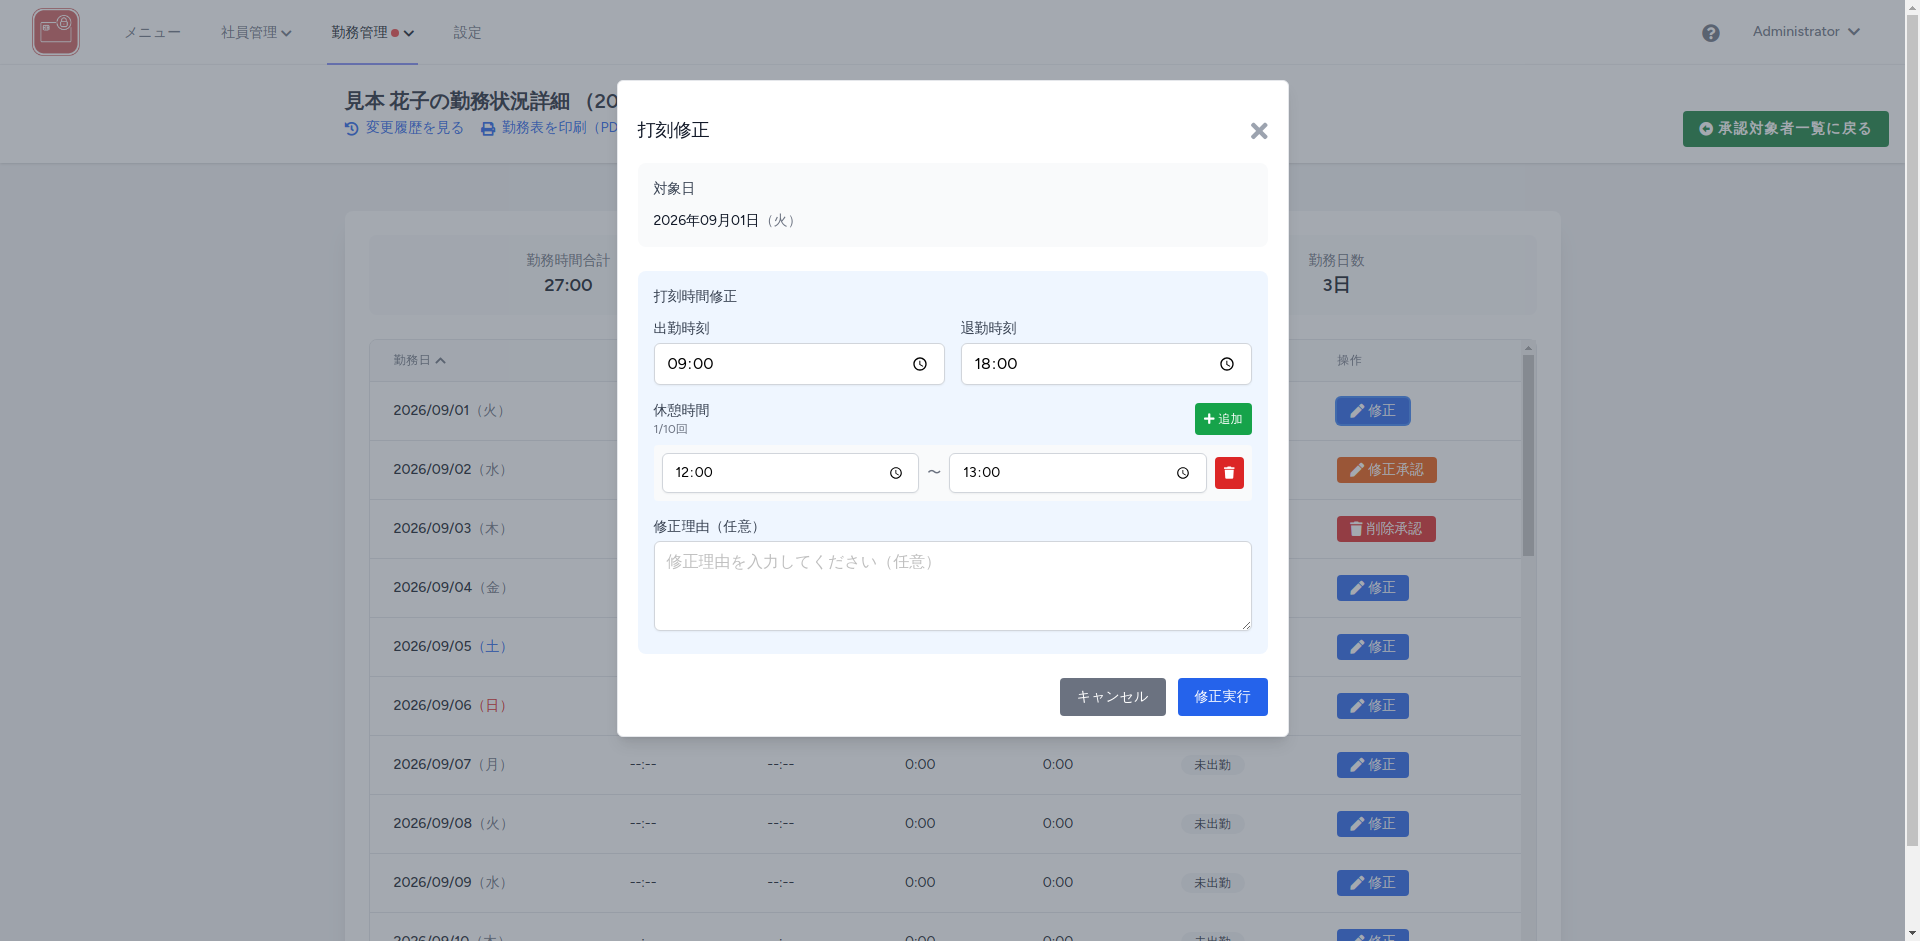Click the 出勤時刻 time field showing 09:00

[799, 364]
